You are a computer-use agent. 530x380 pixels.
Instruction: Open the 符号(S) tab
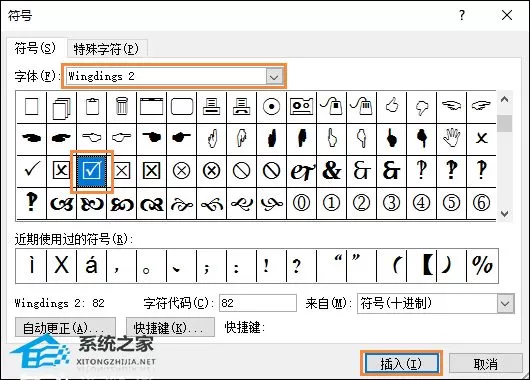click(x=34, y=48)
